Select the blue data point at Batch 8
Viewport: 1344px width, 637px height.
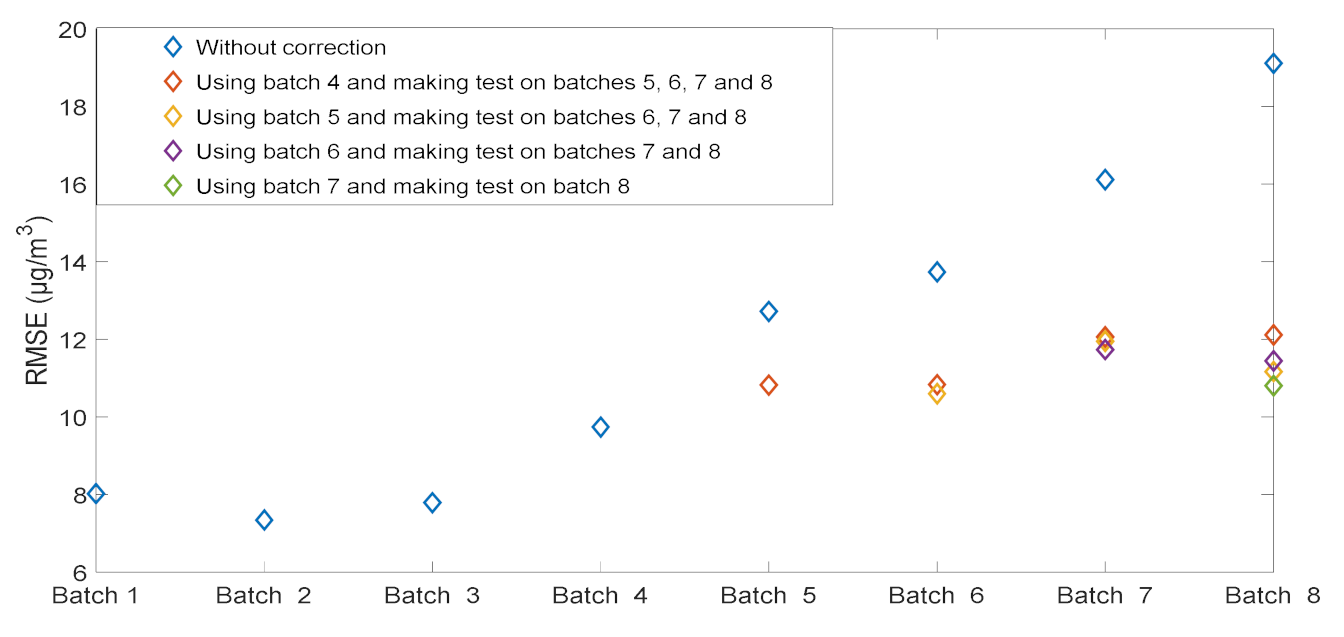click(x=1273, y=63)
